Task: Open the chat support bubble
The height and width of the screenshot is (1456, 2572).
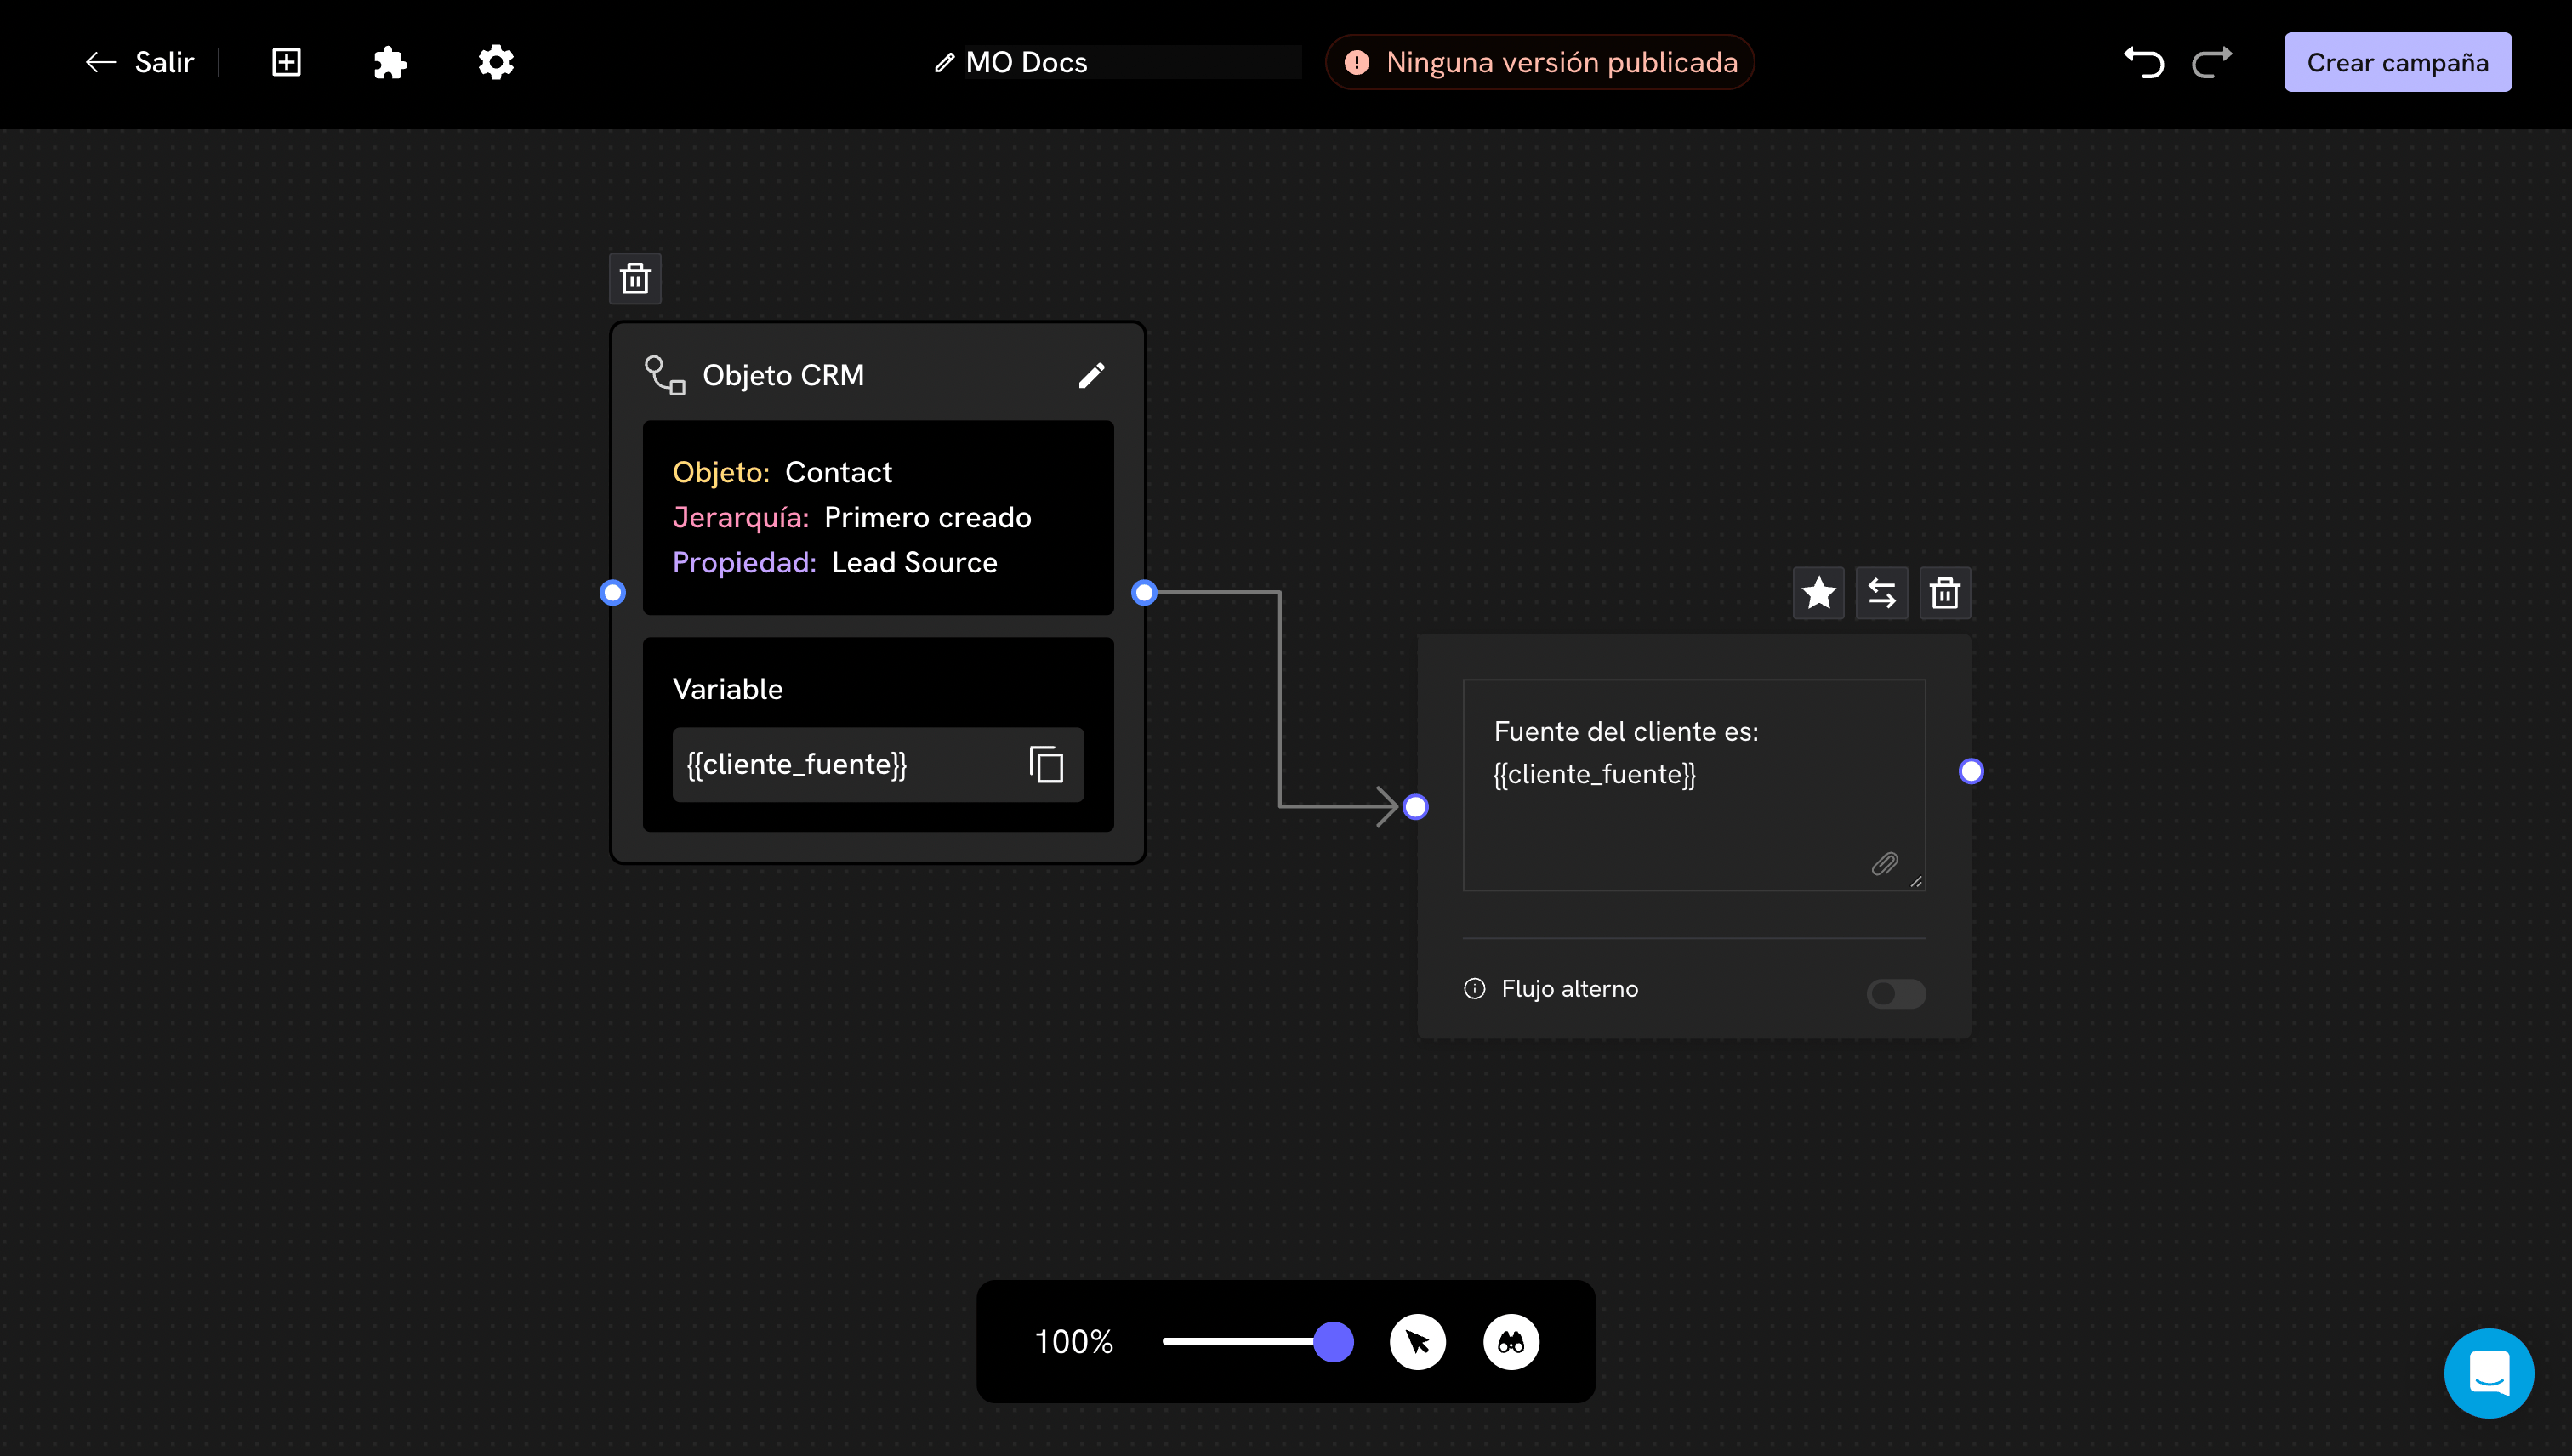Action: (2488, 1372)
